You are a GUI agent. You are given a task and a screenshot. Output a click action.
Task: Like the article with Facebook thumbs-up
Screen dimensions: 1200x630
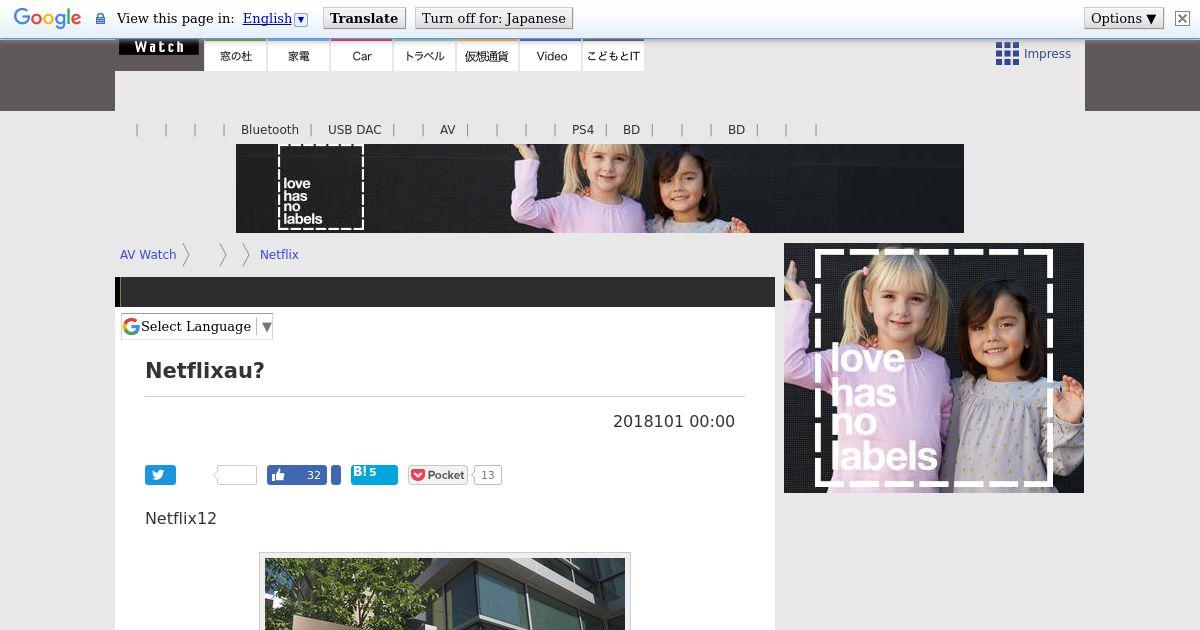(x=297, y=475)
